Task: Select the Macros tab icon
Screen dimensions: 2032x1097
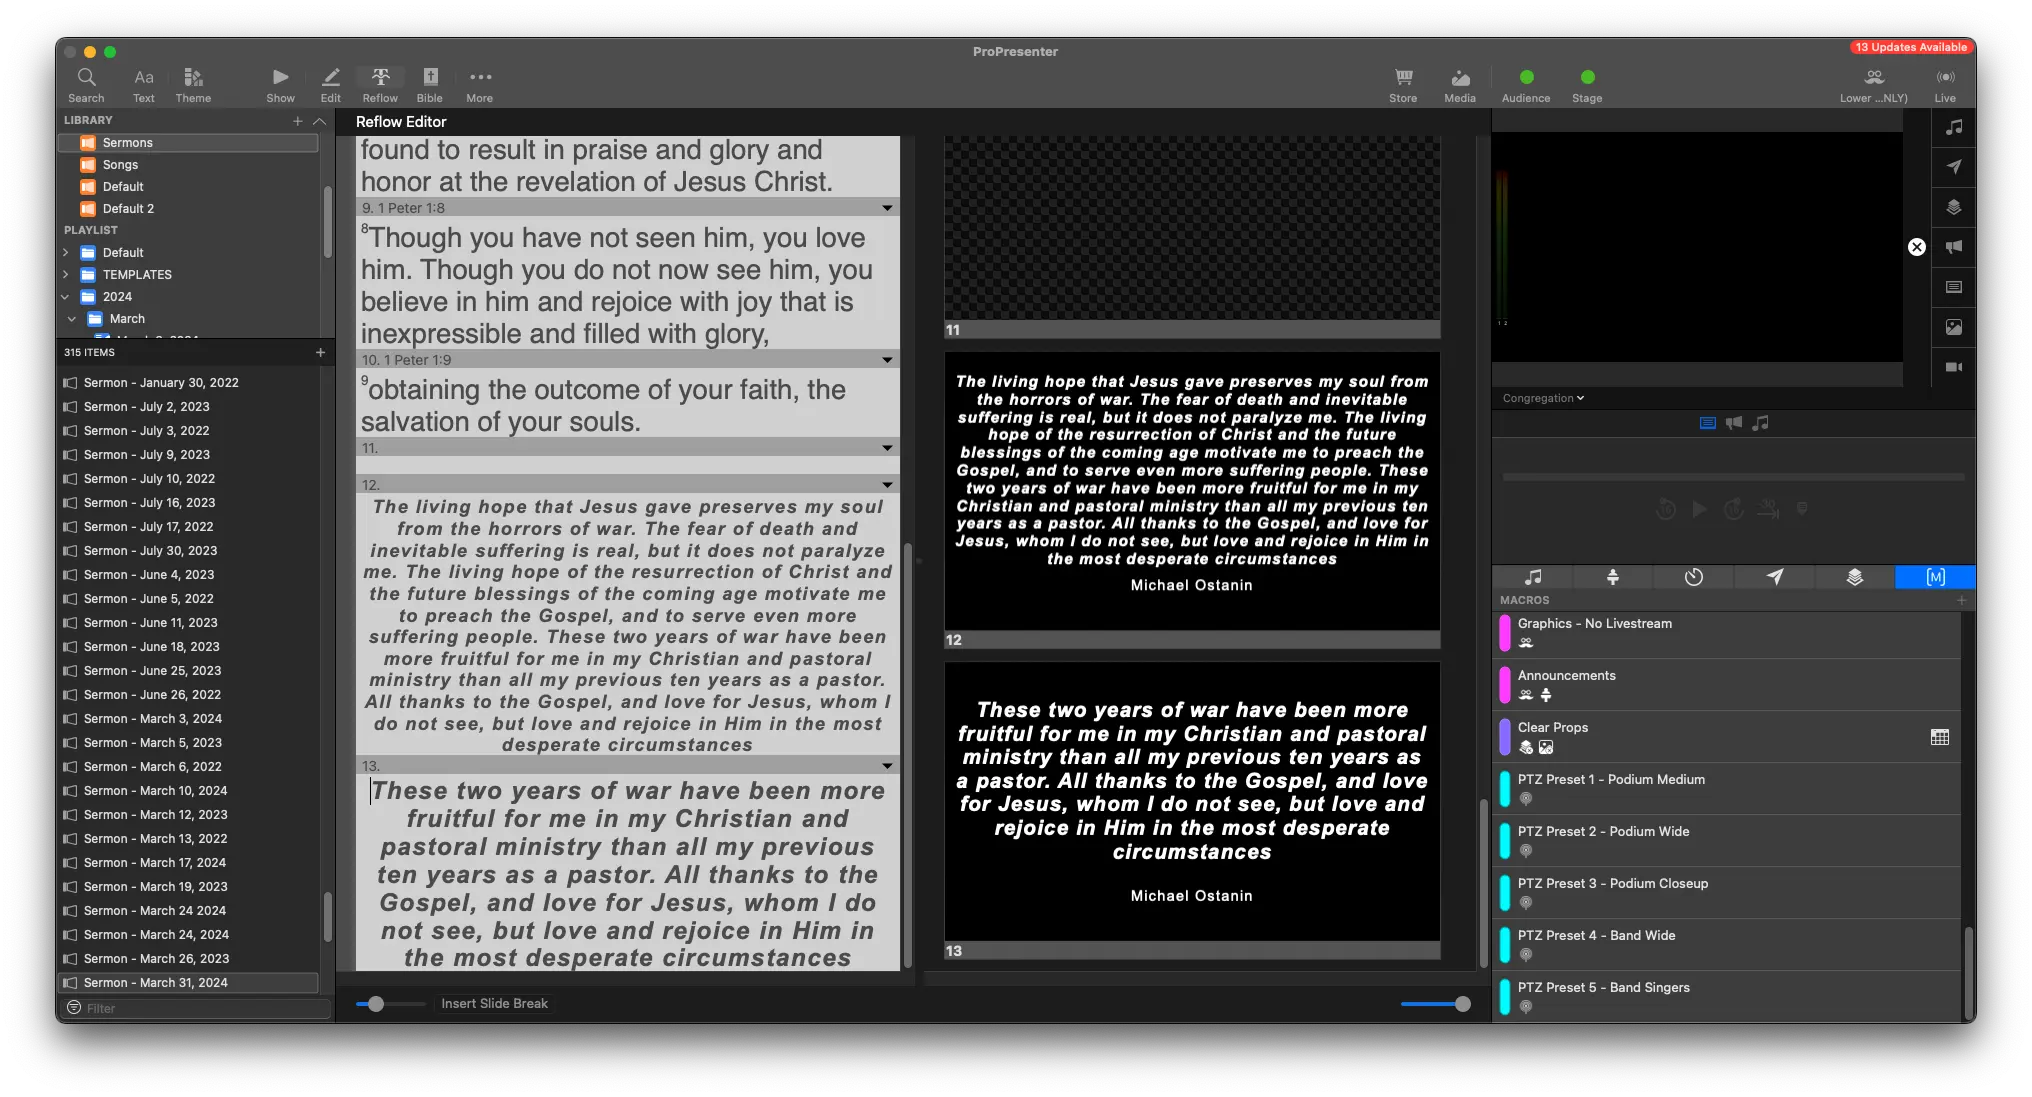Action: click(x=1935, y=577)
